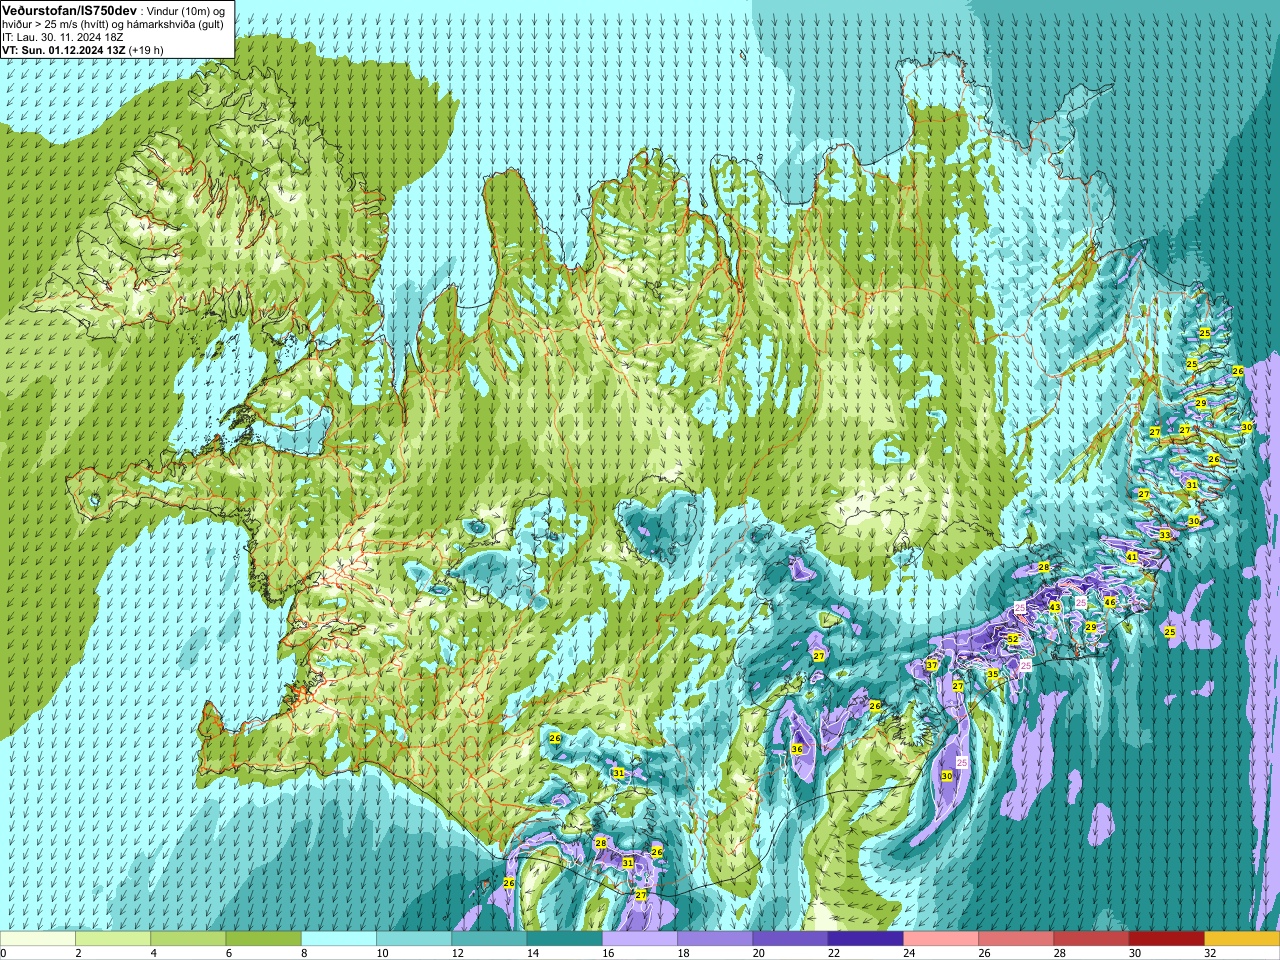Viewport: 1280px width, 960px height.
Task: Click the legend scale tick label '0'
Action: 3,953
